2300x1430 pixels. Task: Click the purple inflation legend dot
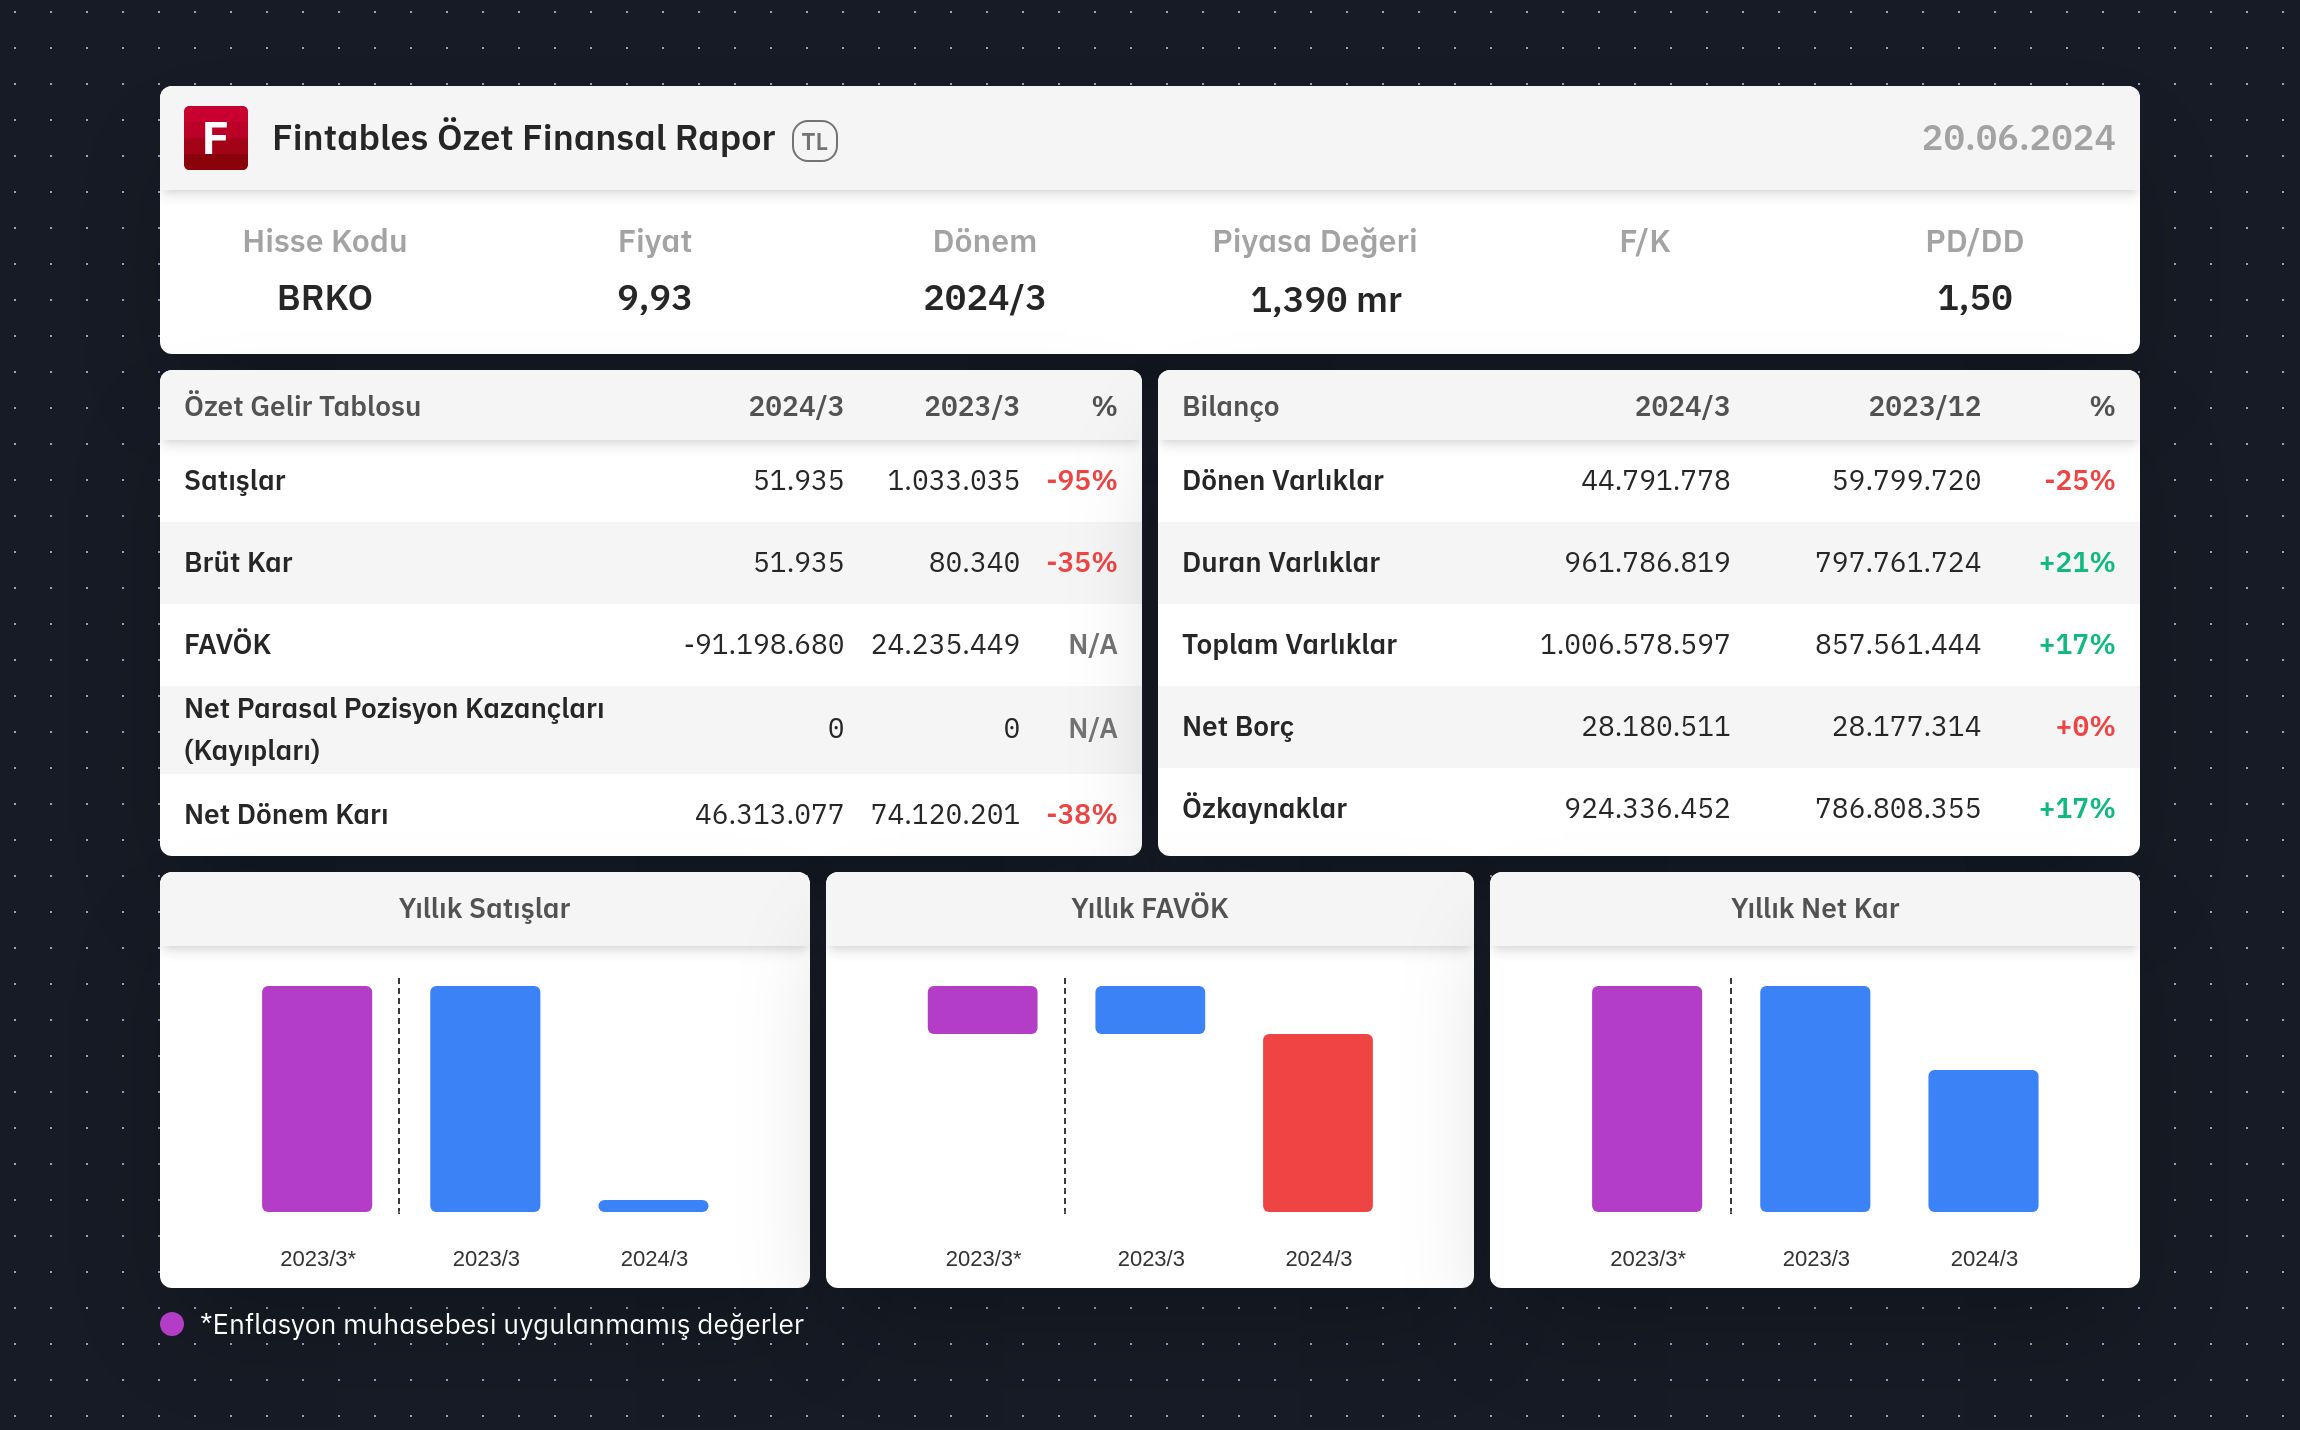click(172, 1324)
